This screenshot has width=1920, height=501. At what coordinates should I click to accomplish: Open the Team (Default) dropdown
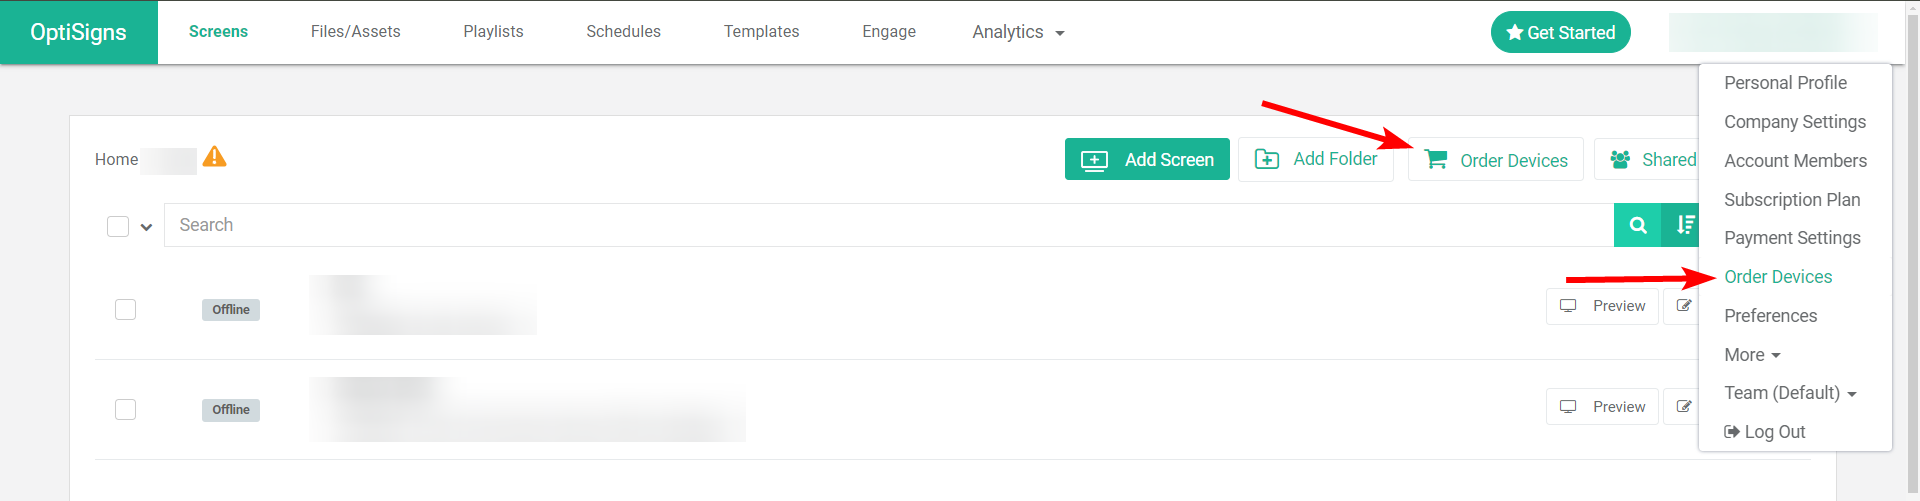(1790, 393)
